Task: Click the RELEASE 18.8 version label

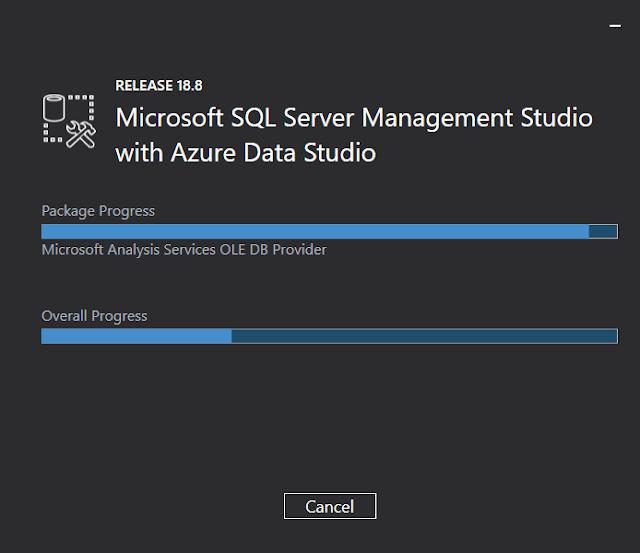Action: coord(160,86)
